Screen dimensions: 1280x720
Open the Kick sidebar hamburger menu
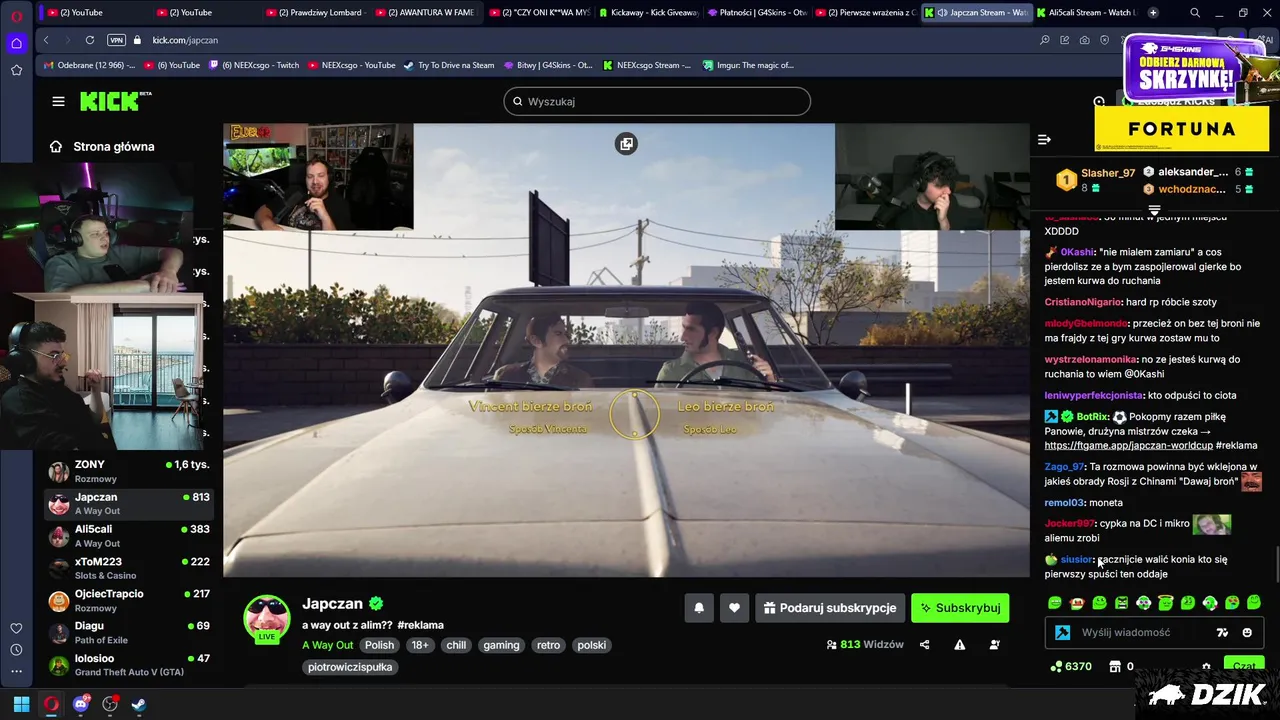click(x=58, y=101)
